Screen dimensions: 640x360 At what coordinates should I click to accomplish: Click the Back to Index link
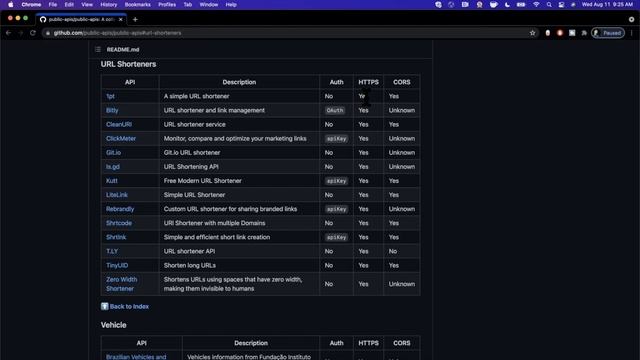coord(129,306)
